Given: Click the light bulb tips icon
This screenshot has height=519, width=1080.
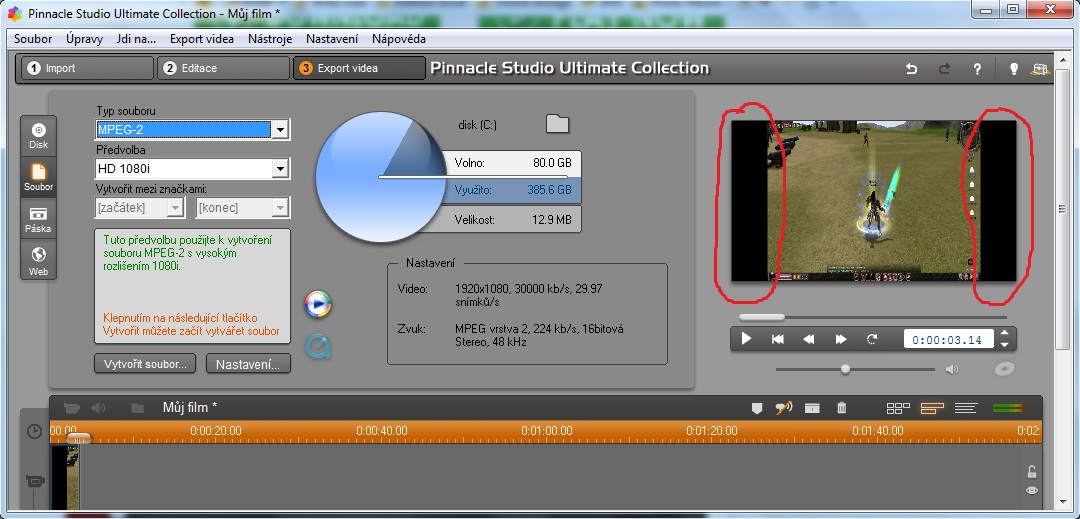Looking at the screenshot, I should coord(1014,69).
